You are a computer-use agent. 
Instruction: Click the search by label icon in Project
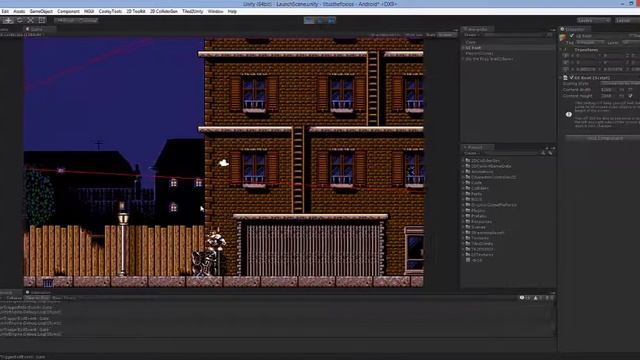(x=550, y=153)
